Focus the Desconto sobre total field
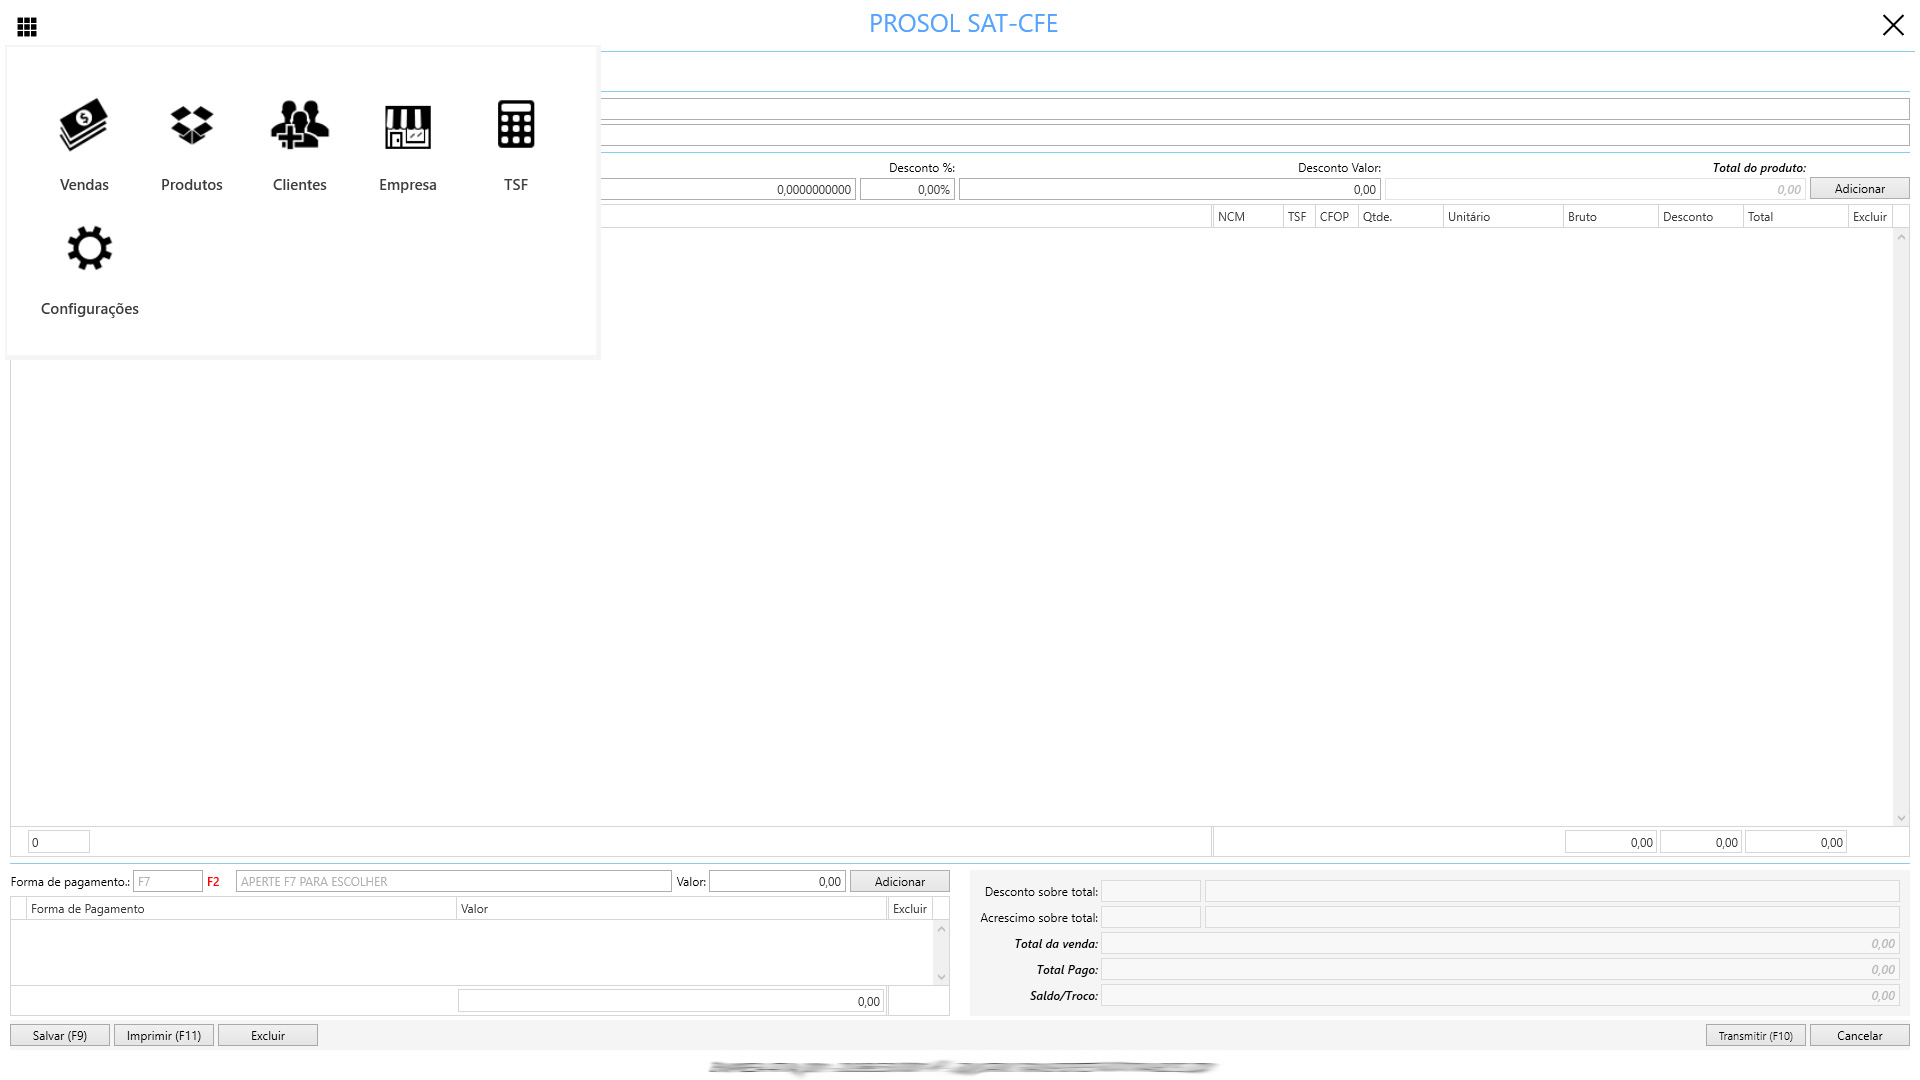Screen dimensions: 1920x1080 (1150, 892)
